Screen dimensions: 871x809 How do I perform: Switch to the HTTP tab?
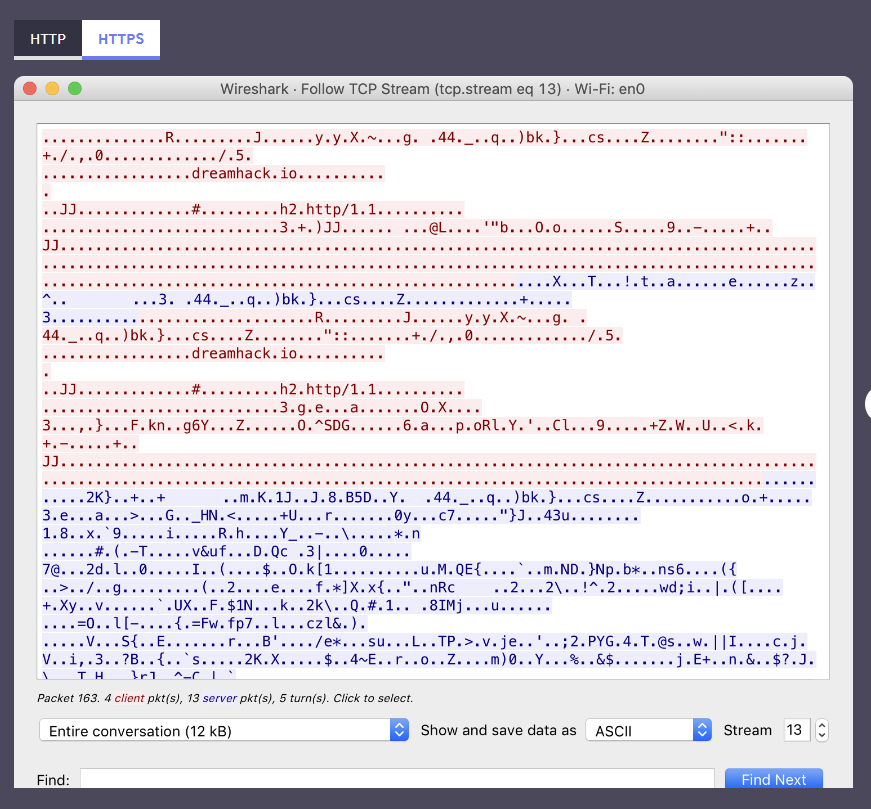48,39
